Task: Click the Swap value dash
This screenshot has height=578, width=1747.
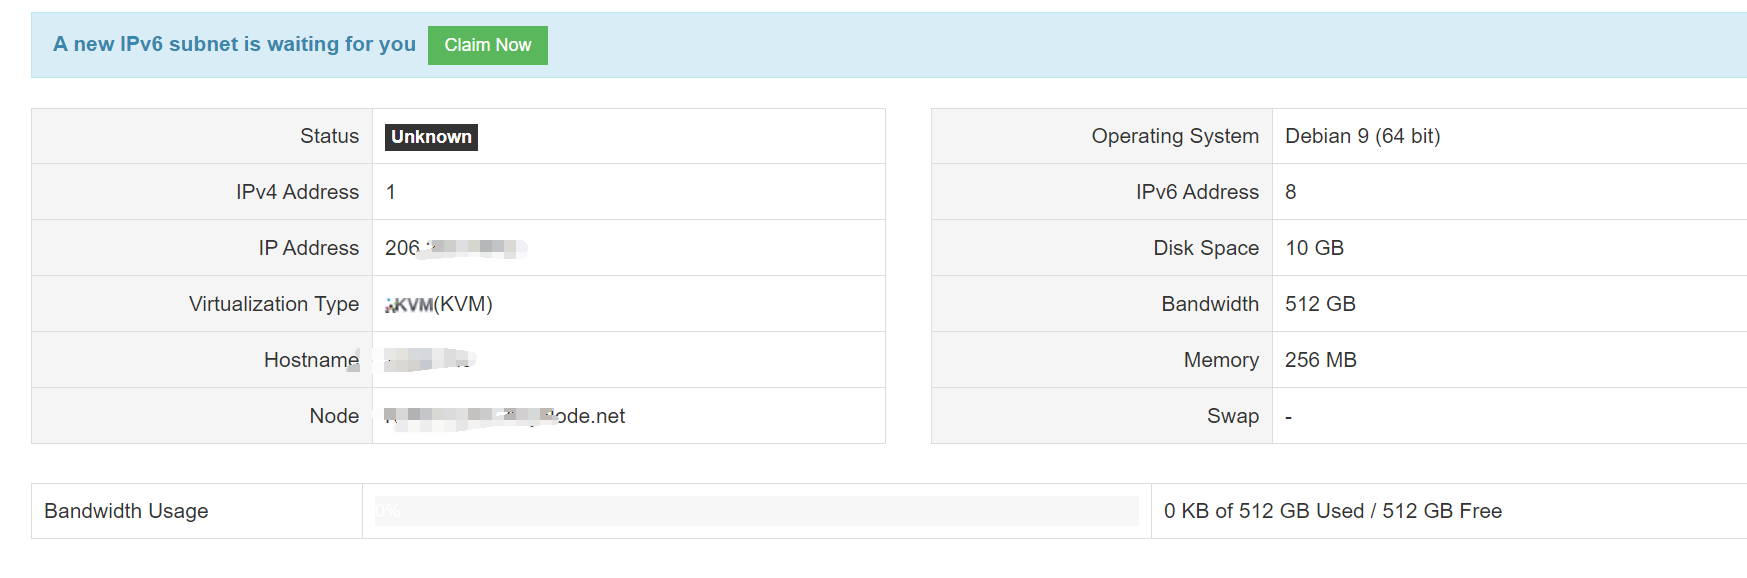Action: (x=1288, y=416)
